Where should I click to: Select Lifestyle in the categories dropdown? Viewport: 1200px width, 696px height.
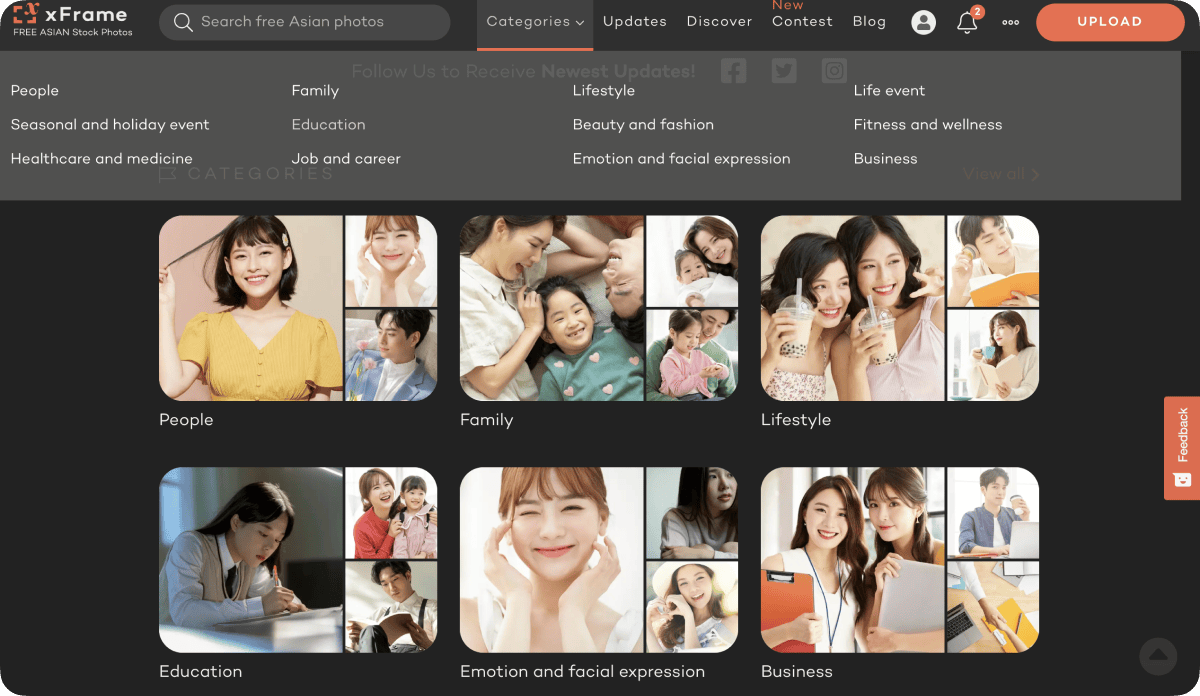point(604,91)
